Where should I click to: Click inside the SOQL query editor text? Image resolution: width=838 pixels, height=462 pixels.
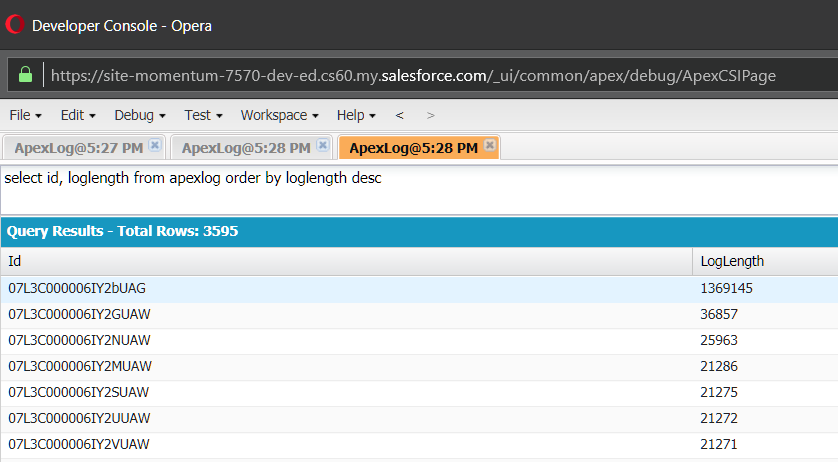click(193, 178)
